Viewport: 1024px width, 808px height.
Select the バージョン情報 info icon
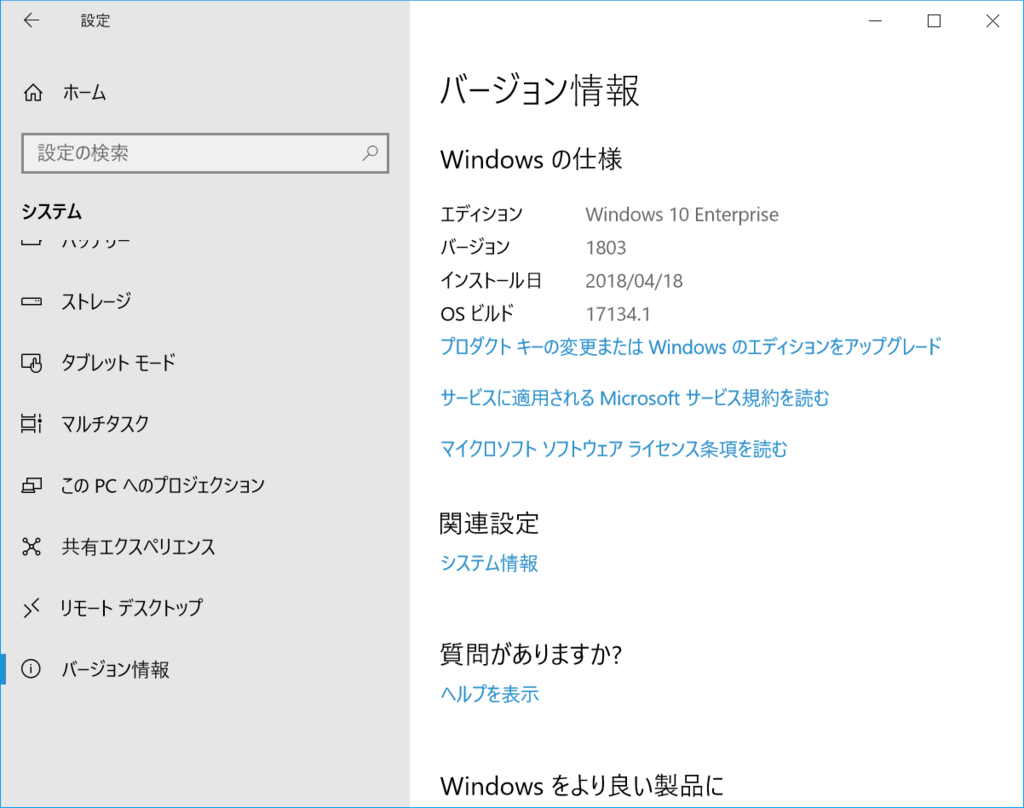point(31,668)
